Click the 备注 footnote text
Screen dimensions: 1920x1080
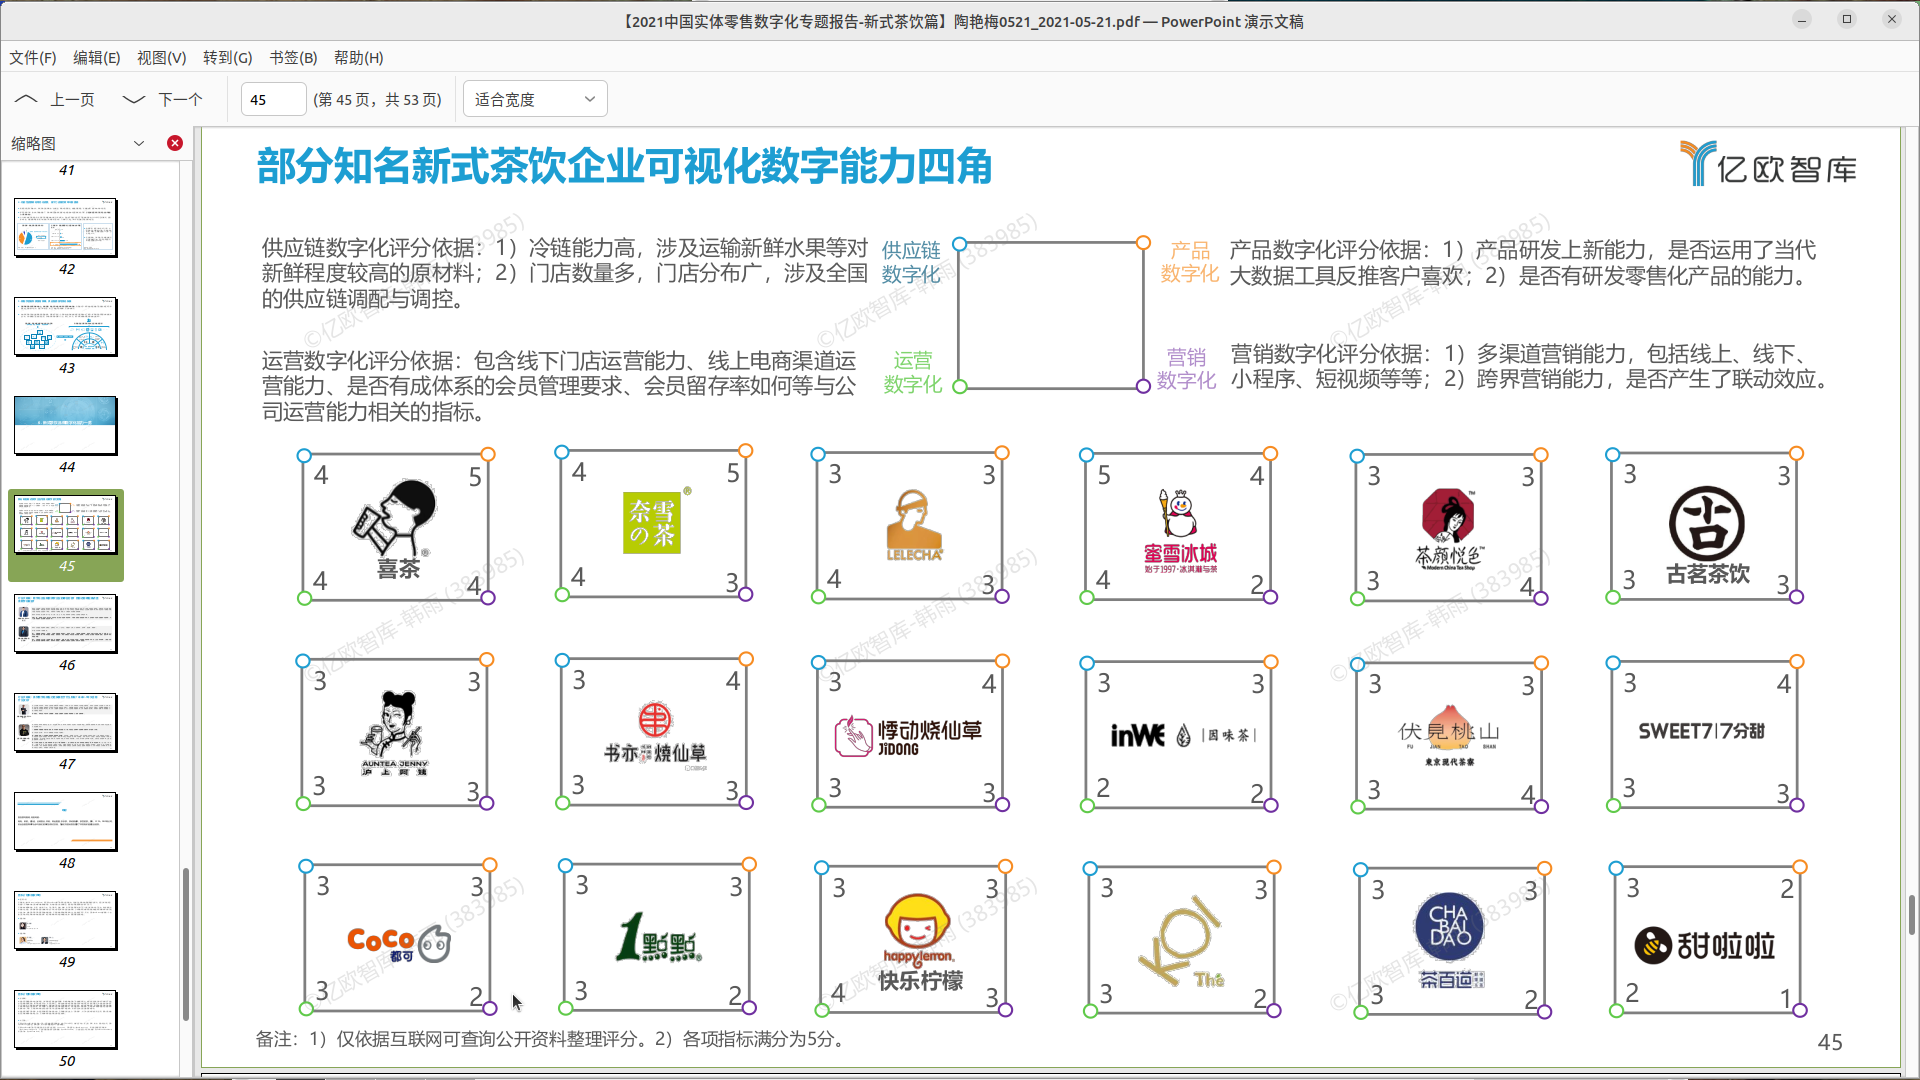551,1039
